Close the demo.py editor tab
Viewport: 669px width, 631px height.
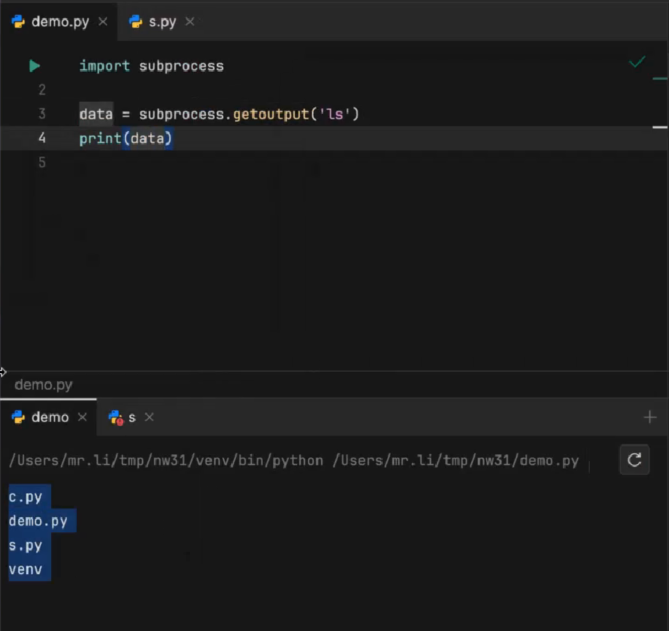(x=103, y=21)
